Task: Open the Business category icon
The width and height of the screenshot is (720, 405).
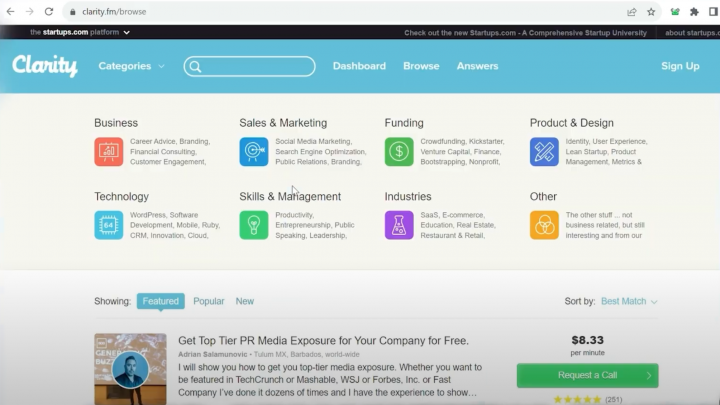Action: [x=108, y=152]
